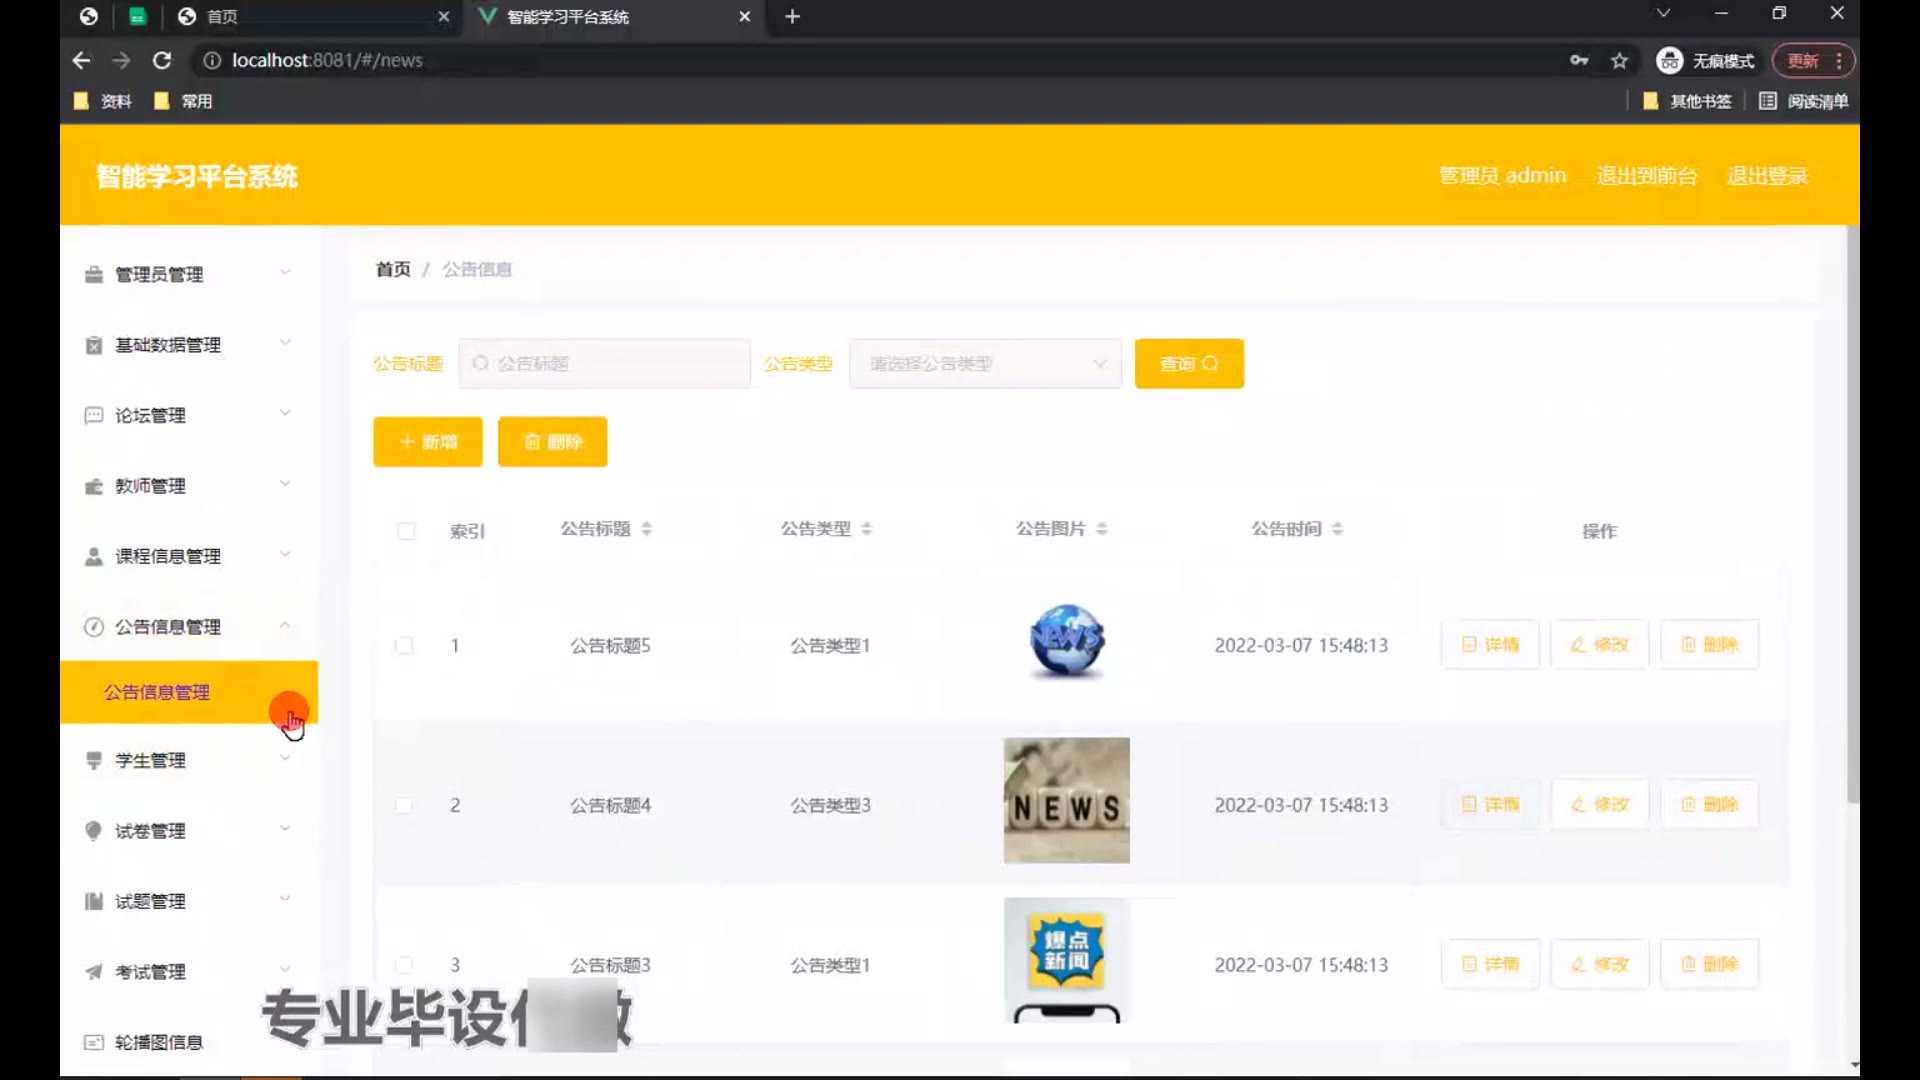Close the 首页 browser tab
Image resolution: width=1920 pixels, height=1080 pixels.
tap(444, 16)
